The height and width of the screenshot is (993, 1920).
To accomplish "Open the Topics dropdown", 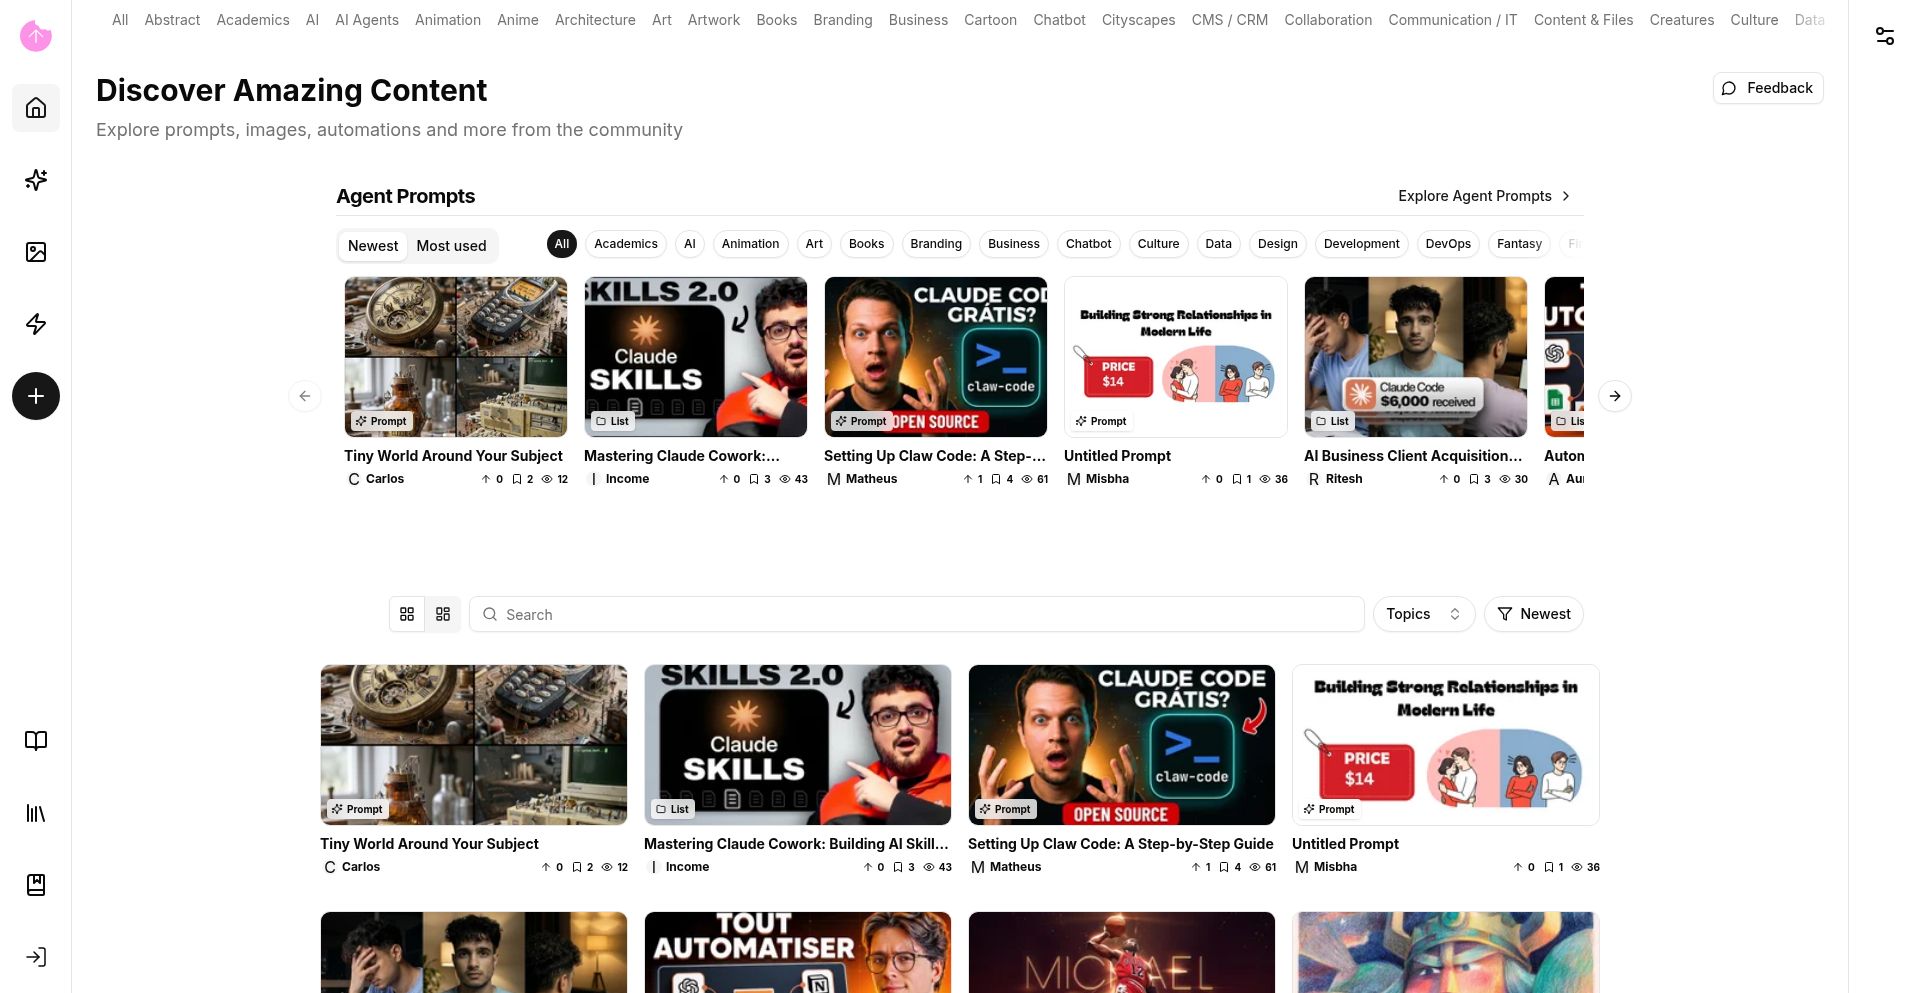I will [1423, 614].
